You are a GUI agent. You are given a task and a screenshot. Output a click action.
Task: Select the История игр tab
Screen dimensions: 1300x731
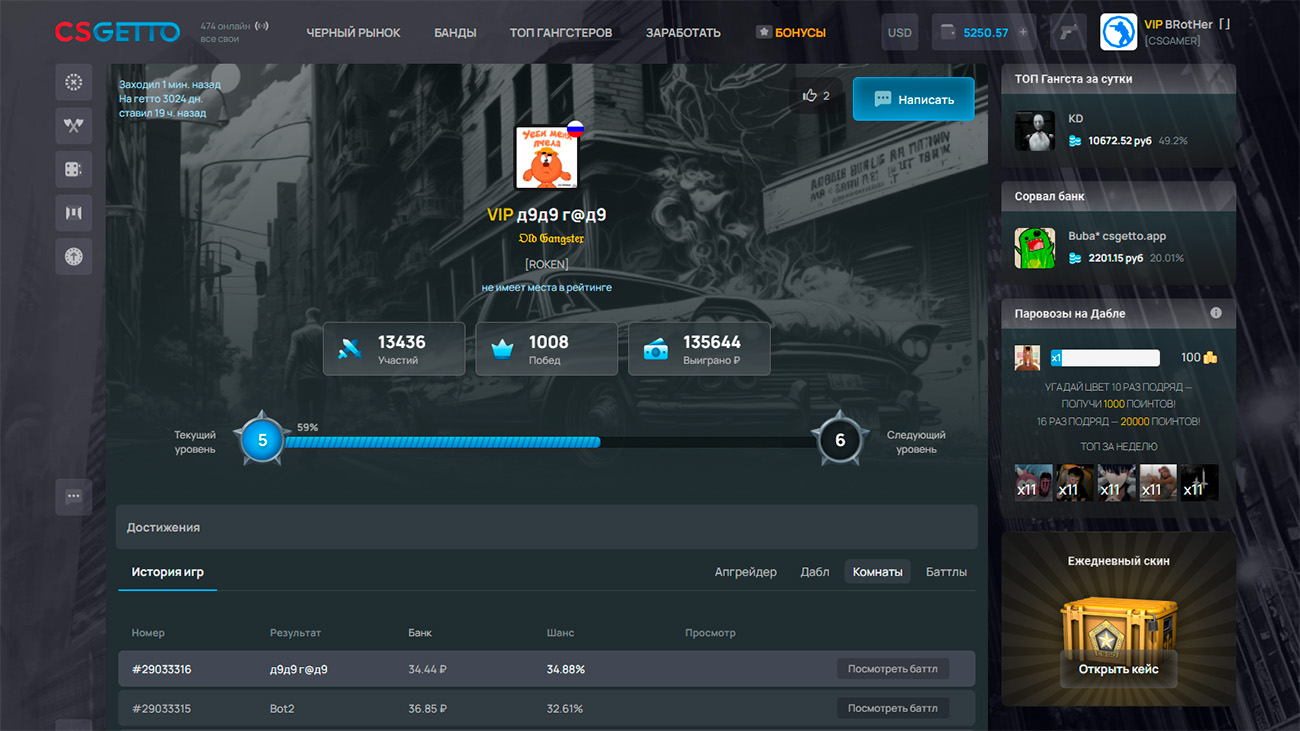pyautogui.click(x=167, y=572)
